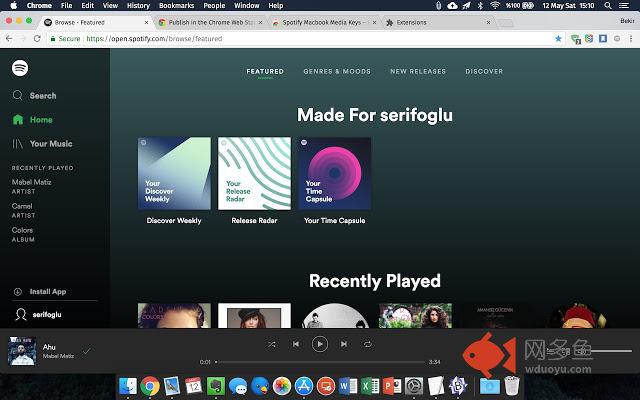Open Microsoft Word from the Dock
The image size is (640, 400).
[348, 386]
